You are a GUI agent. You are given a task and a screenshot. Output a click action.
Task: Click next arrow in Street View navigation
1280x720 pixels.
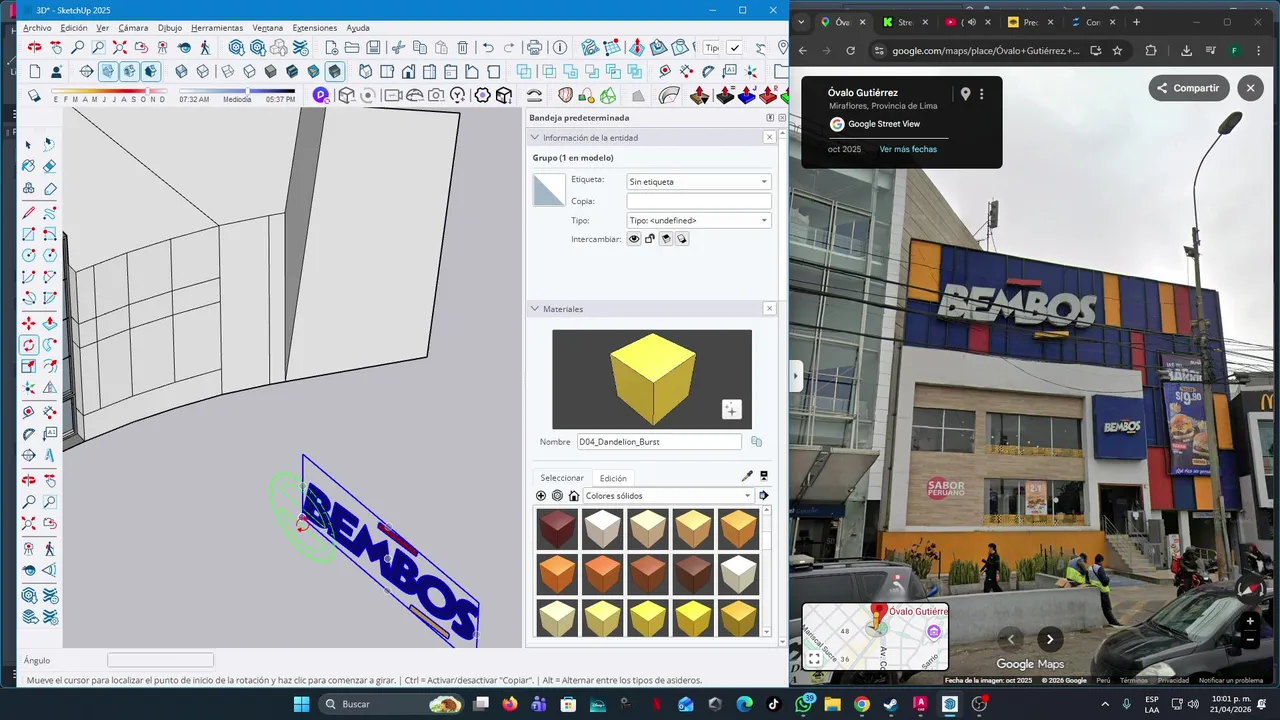click(x=1050, y=639)
